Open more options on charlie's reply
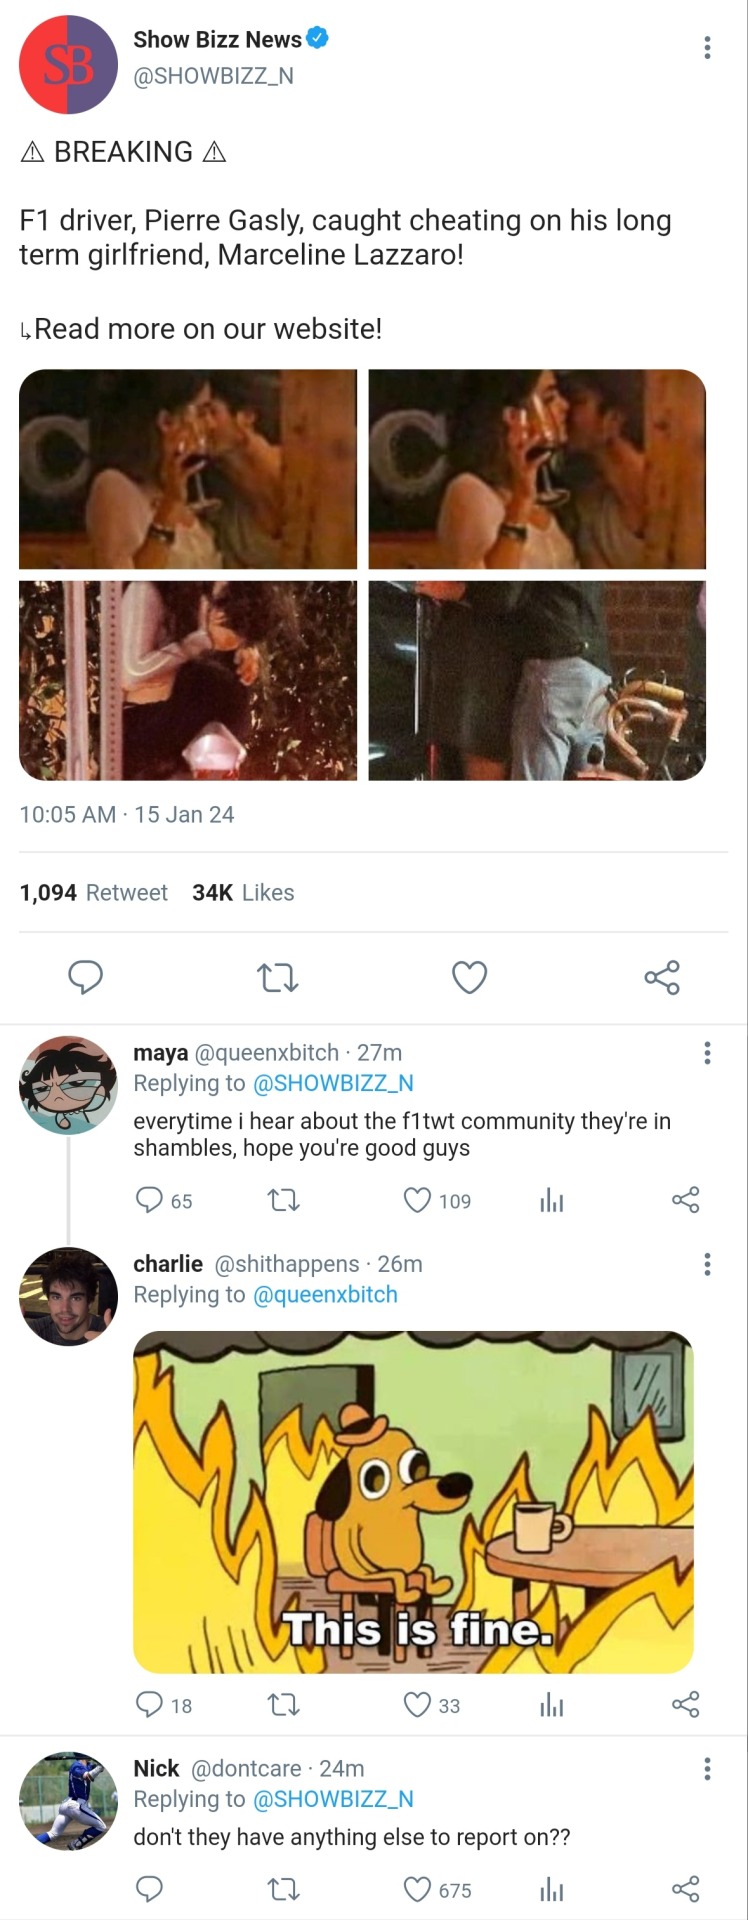The image size is (748, 1920). [707, 1264]
